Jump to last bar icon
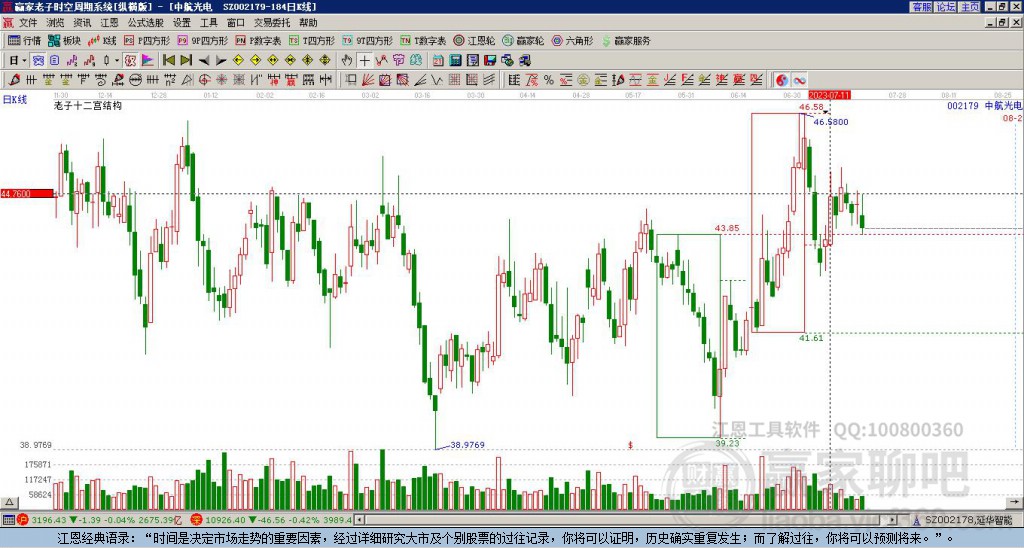Image resolution: width=1024 pixels, height=548 pixels. 186,61
